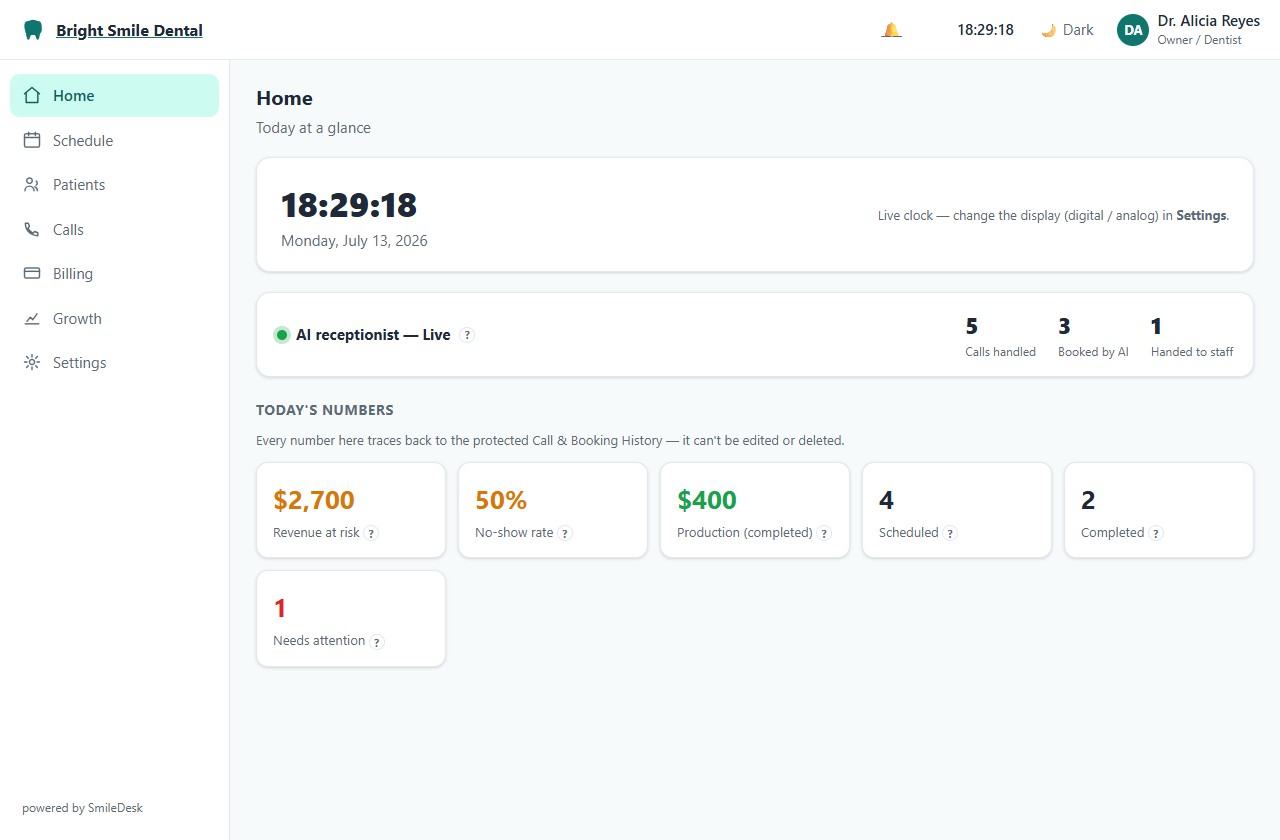Click the Schedule calendar icon
Viewport: 1280px width, 840px height.
coord(32,140)
